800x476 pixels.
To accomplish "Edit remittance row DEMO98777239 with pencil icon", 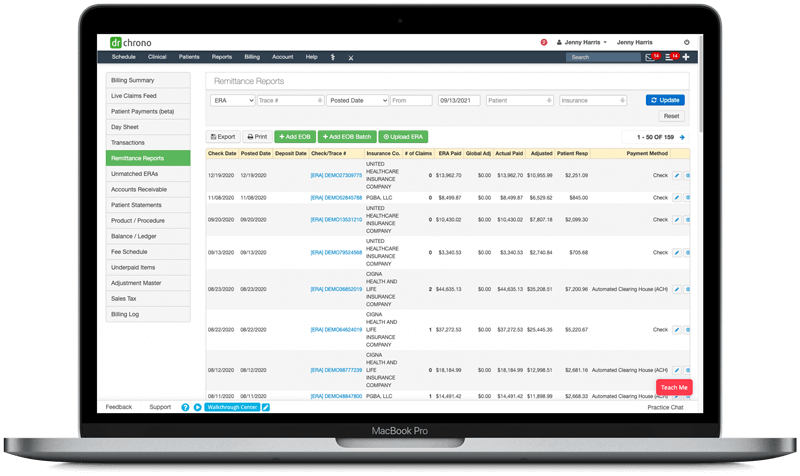I will [x=677, y=370].
